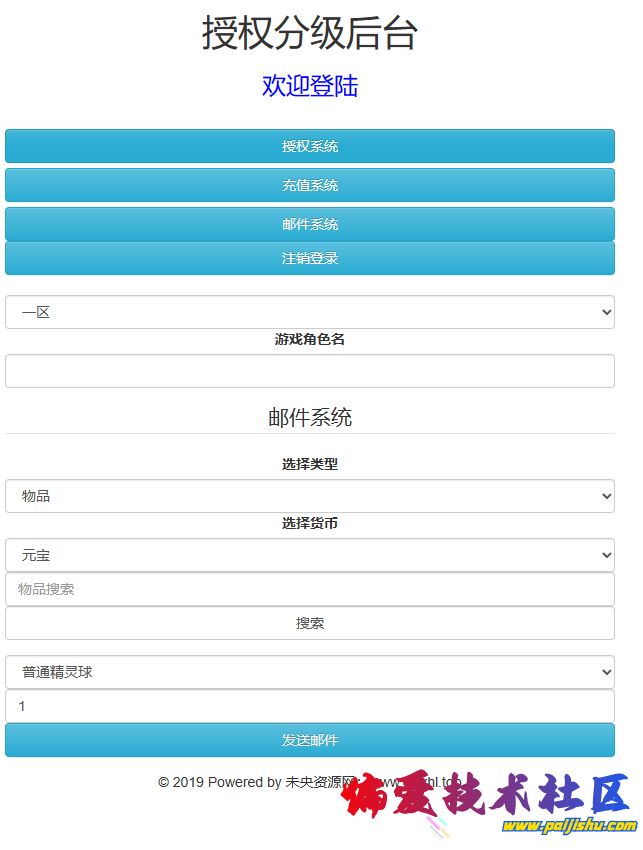Expand the 一区 server dropdown
This screenshot has height=850, width=643.
coord(310,312)
